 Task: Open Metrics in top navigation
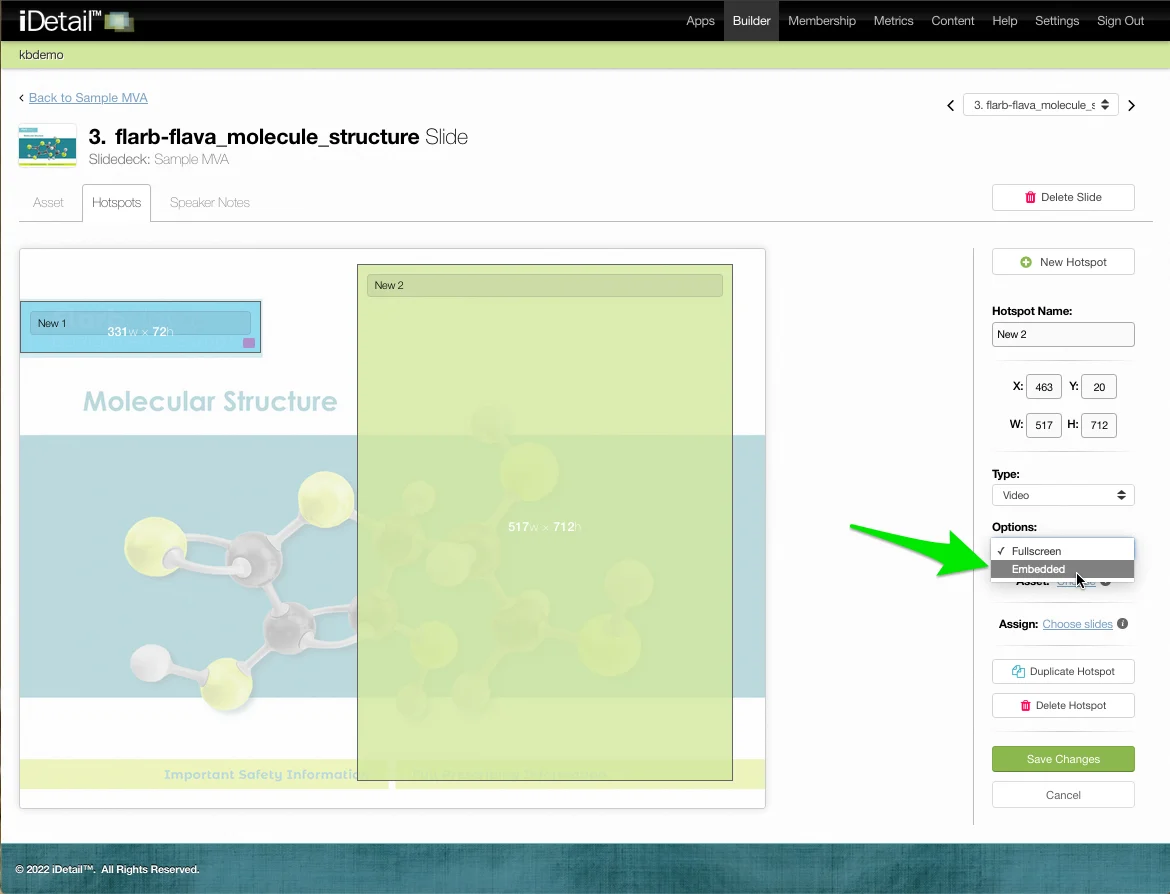[x=893, y=20]
